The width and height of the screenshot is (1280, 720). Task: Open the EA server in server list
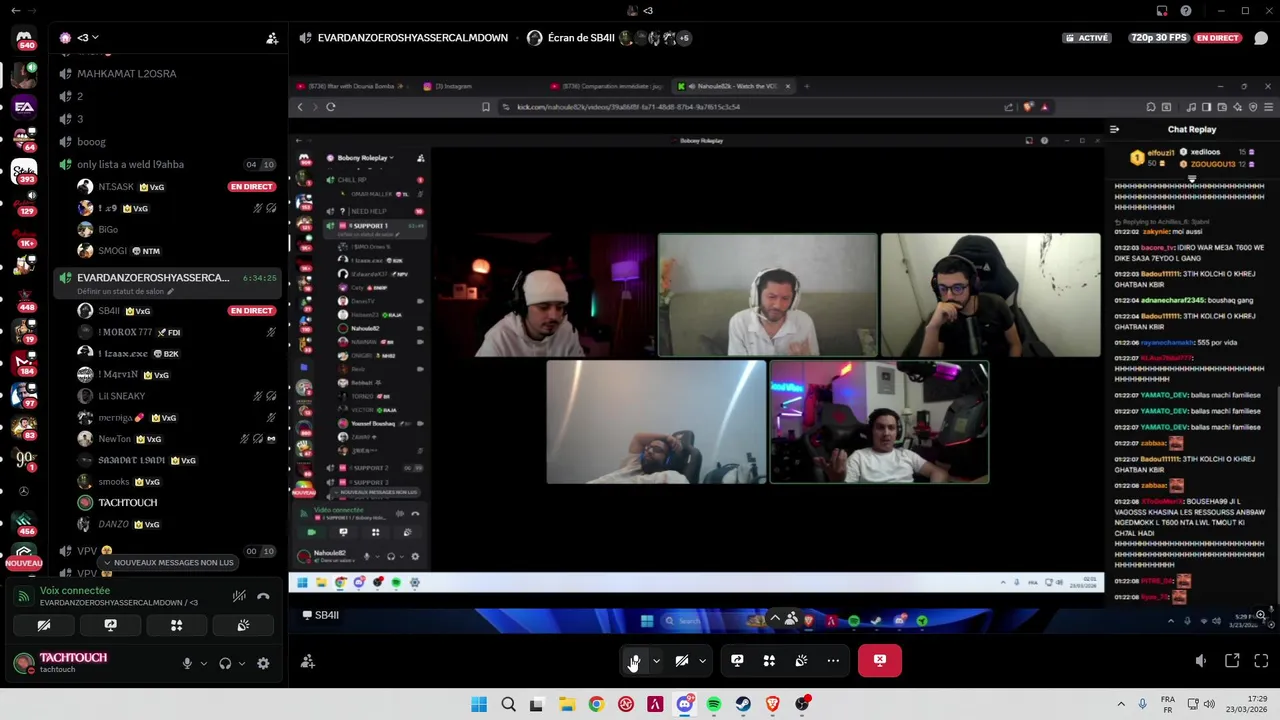(24, 107)
